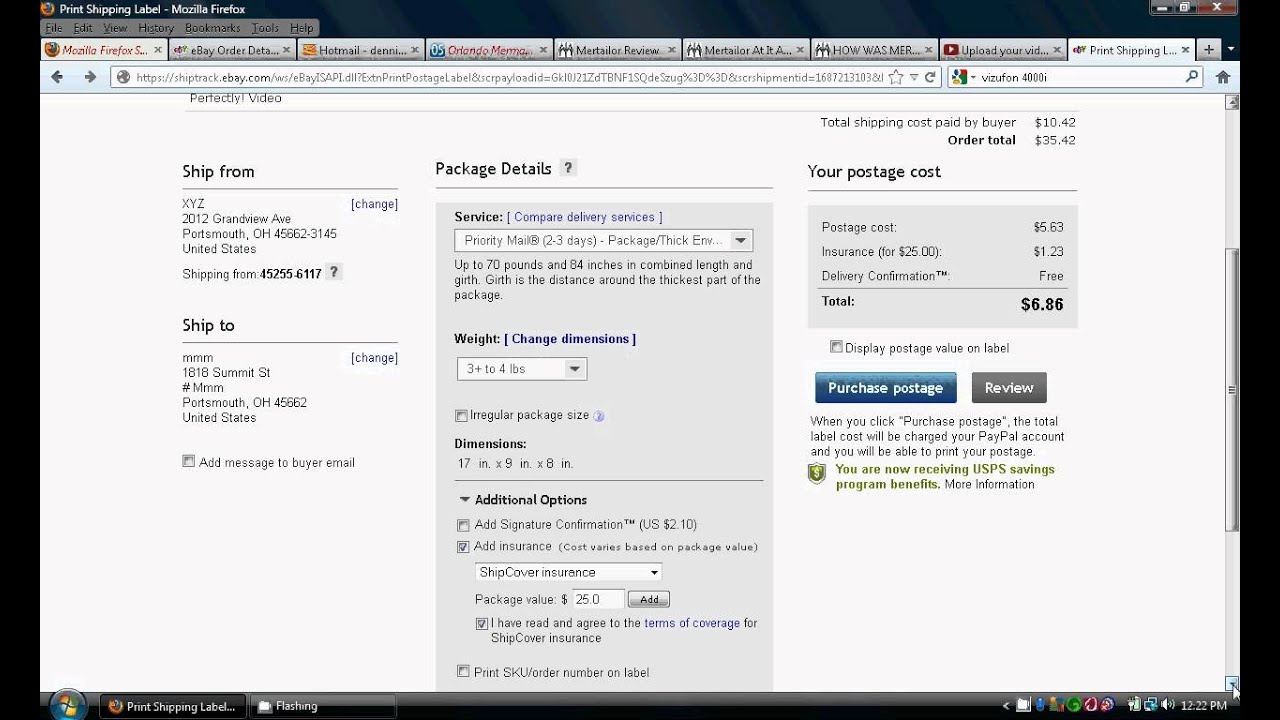Enable Add Signature Confirmation checkbox

click(x=463, y=525)
